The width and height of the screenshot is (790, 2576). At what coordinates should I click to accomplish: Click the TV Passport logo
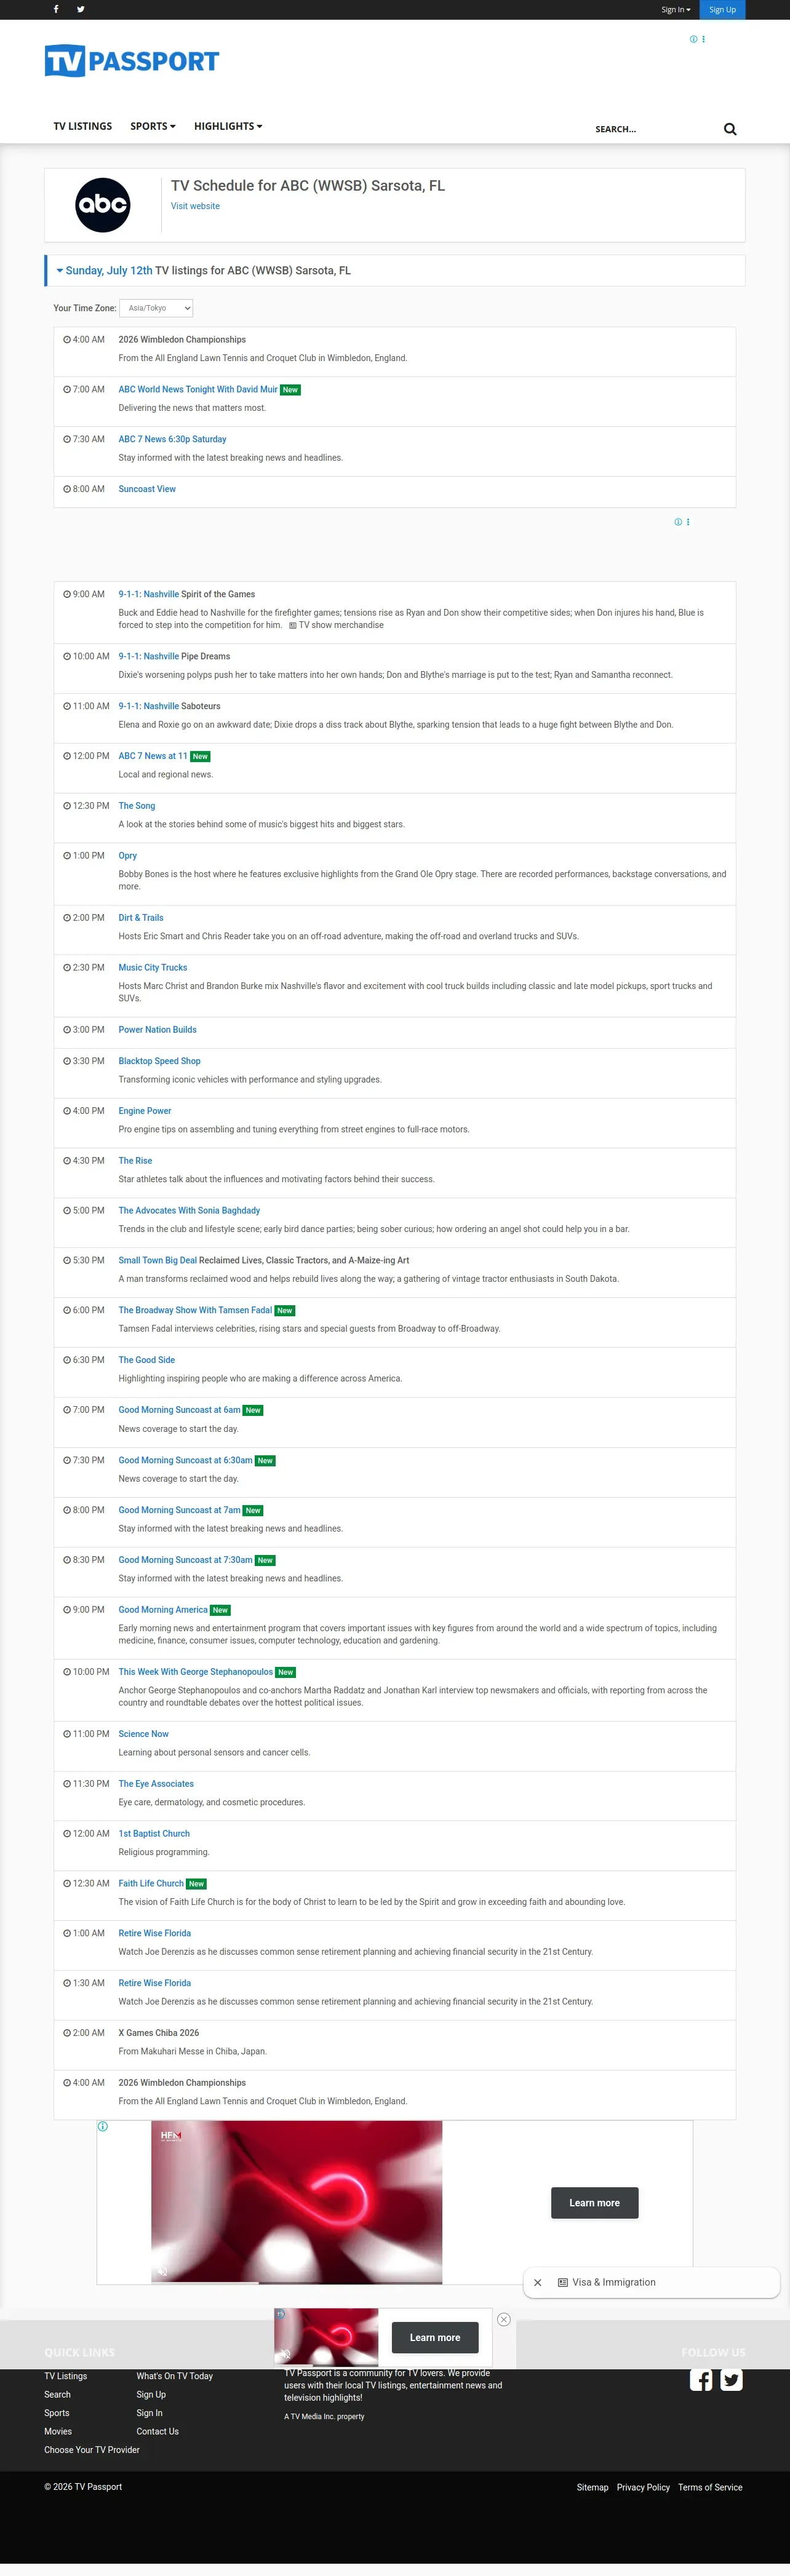click(x=132, y=61)
